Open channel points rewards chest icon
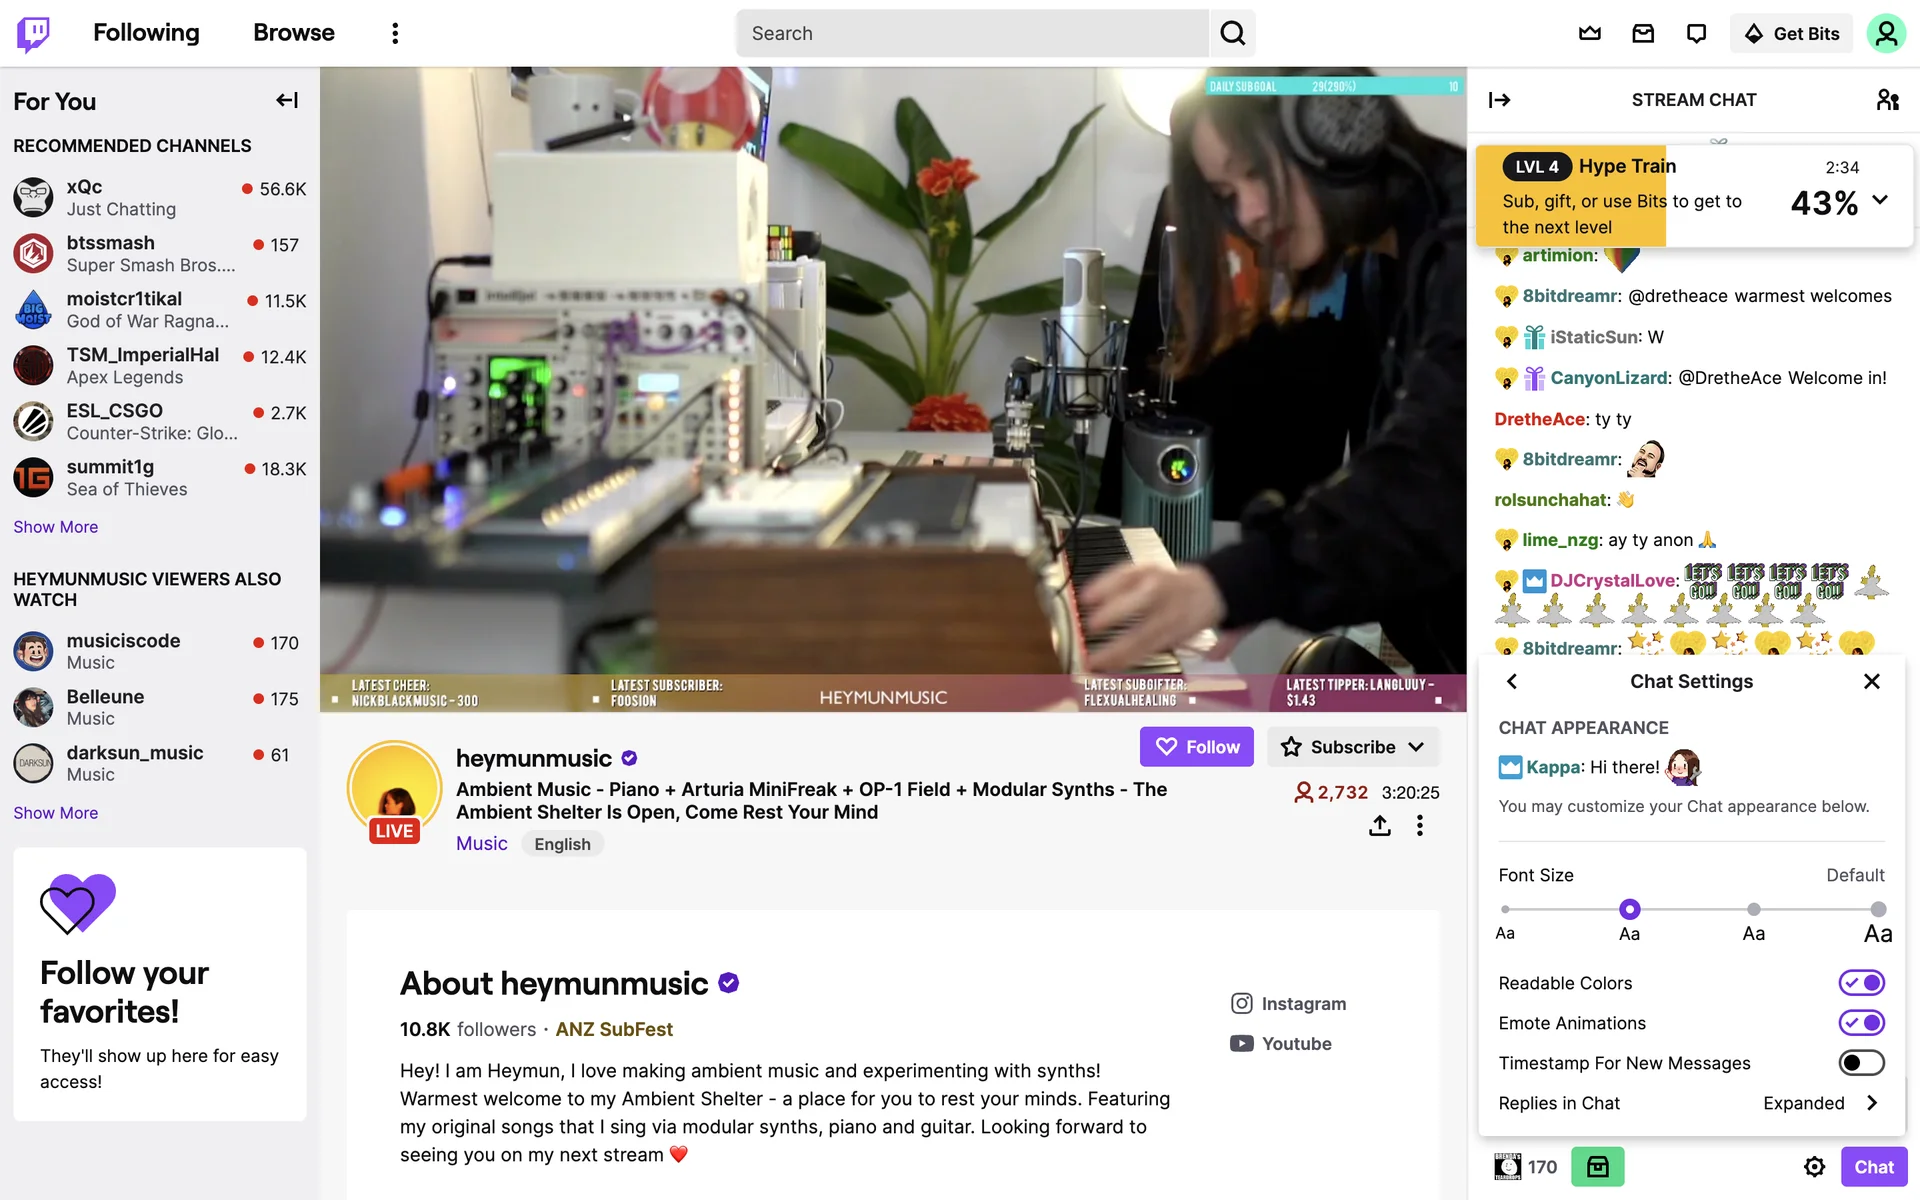The width and height of the screenshot is (1920, 1200). 1597,1167
